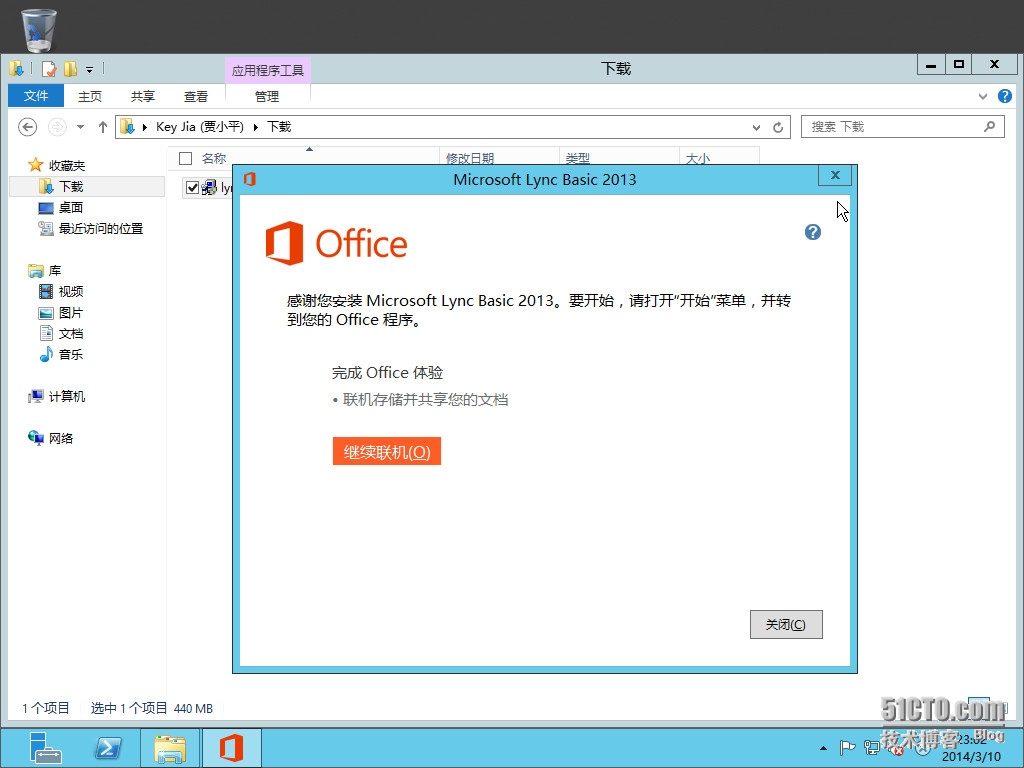The height and width of the screenshot is (768, 1024).
Task: Open the recent locations dropdown arrow
Action: pyautogui.click(x=80, y=127)
